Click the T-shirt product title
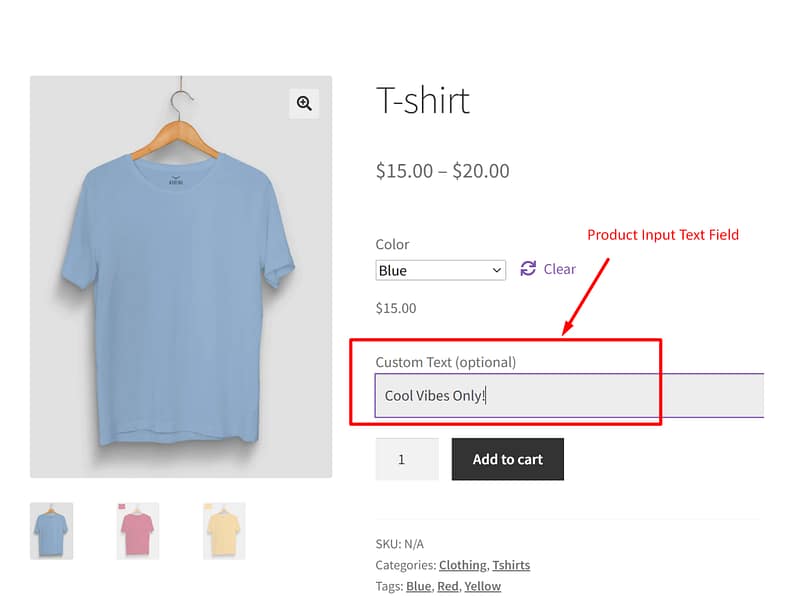This screenshot has height=596, width=800. (423, 100)
